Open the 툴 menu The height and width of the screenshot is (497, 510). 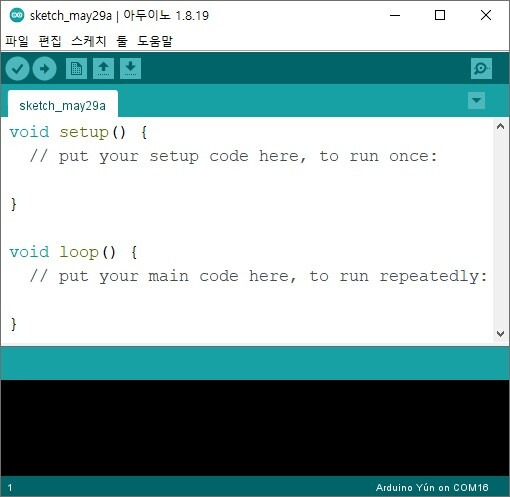click(x=122, y=41)
